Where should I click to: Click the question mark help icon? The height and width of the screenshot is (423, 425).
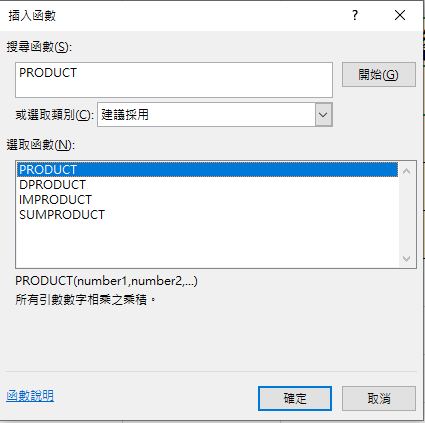355,15
